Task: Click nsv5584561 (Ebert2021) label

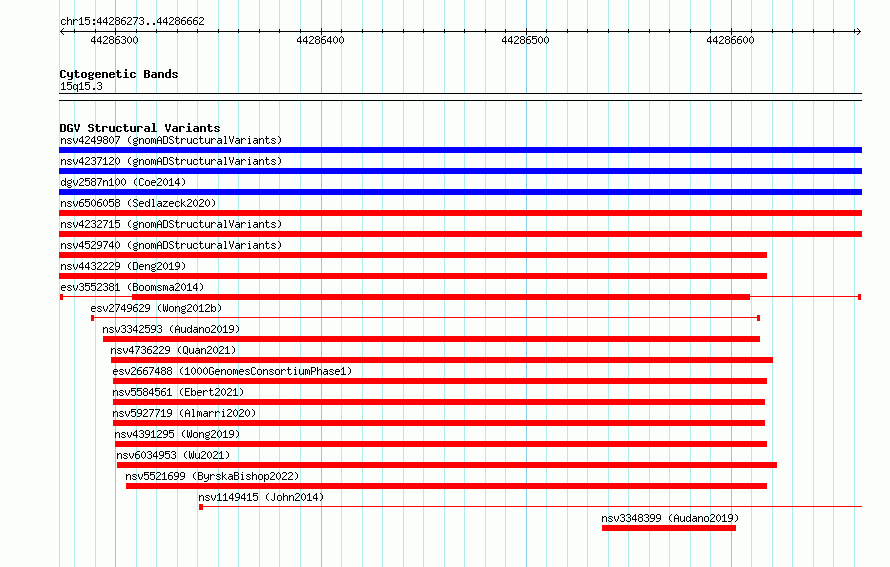Action: pyautogui.click(x=178, y=392)
